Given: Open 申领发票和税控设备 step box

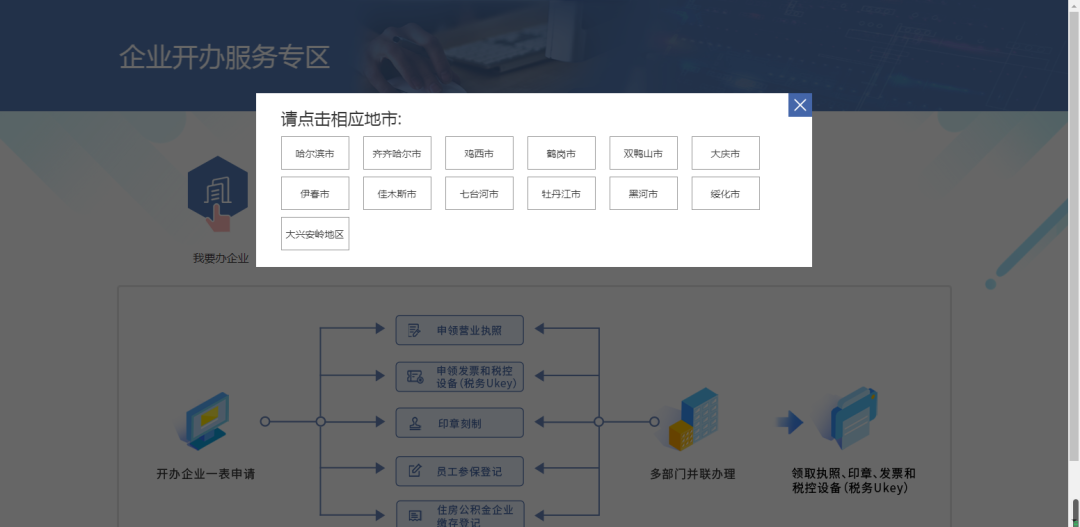Looking at the screenshot, I should pos(459,377).
